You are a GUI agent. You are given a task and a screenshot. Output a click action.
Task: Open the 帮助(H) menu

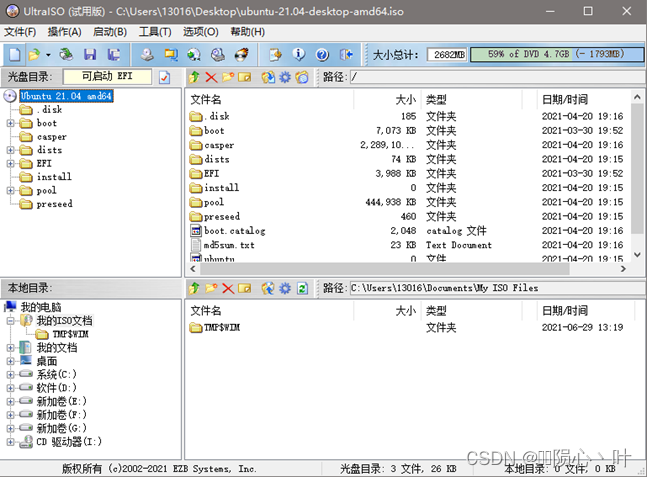click(x=248, y=32)
